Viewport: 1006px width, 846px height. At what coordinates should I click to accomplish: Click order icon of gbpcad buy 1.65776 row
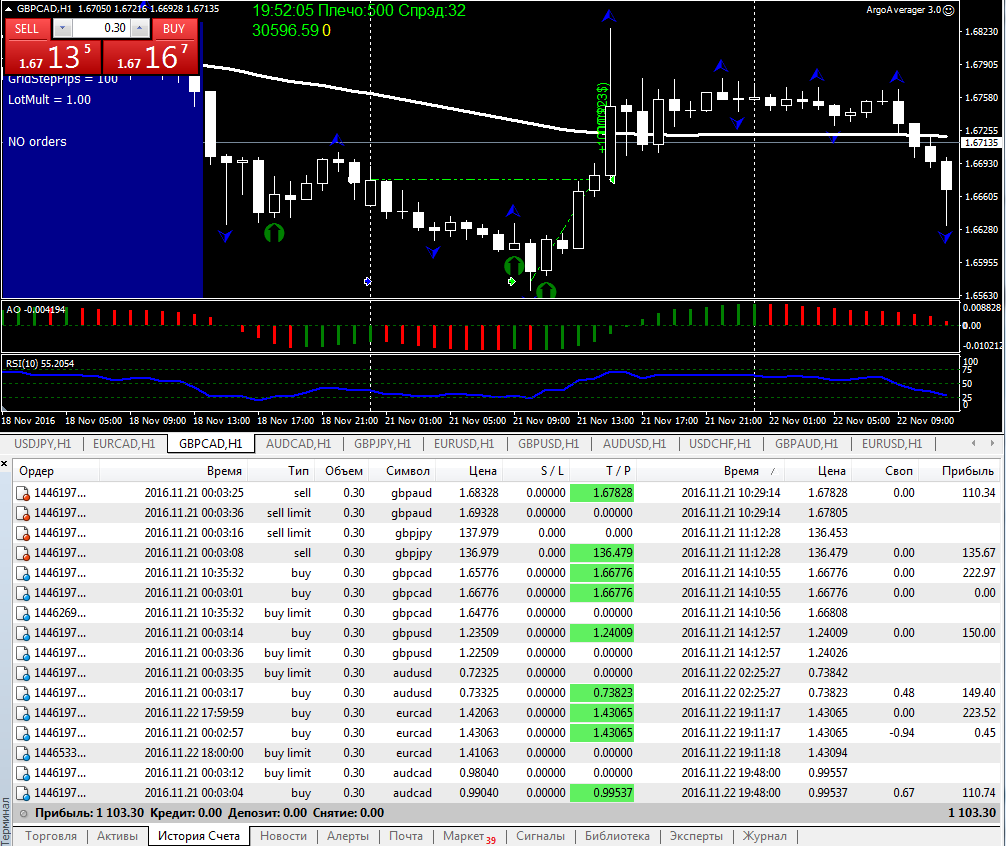point(22,573)
